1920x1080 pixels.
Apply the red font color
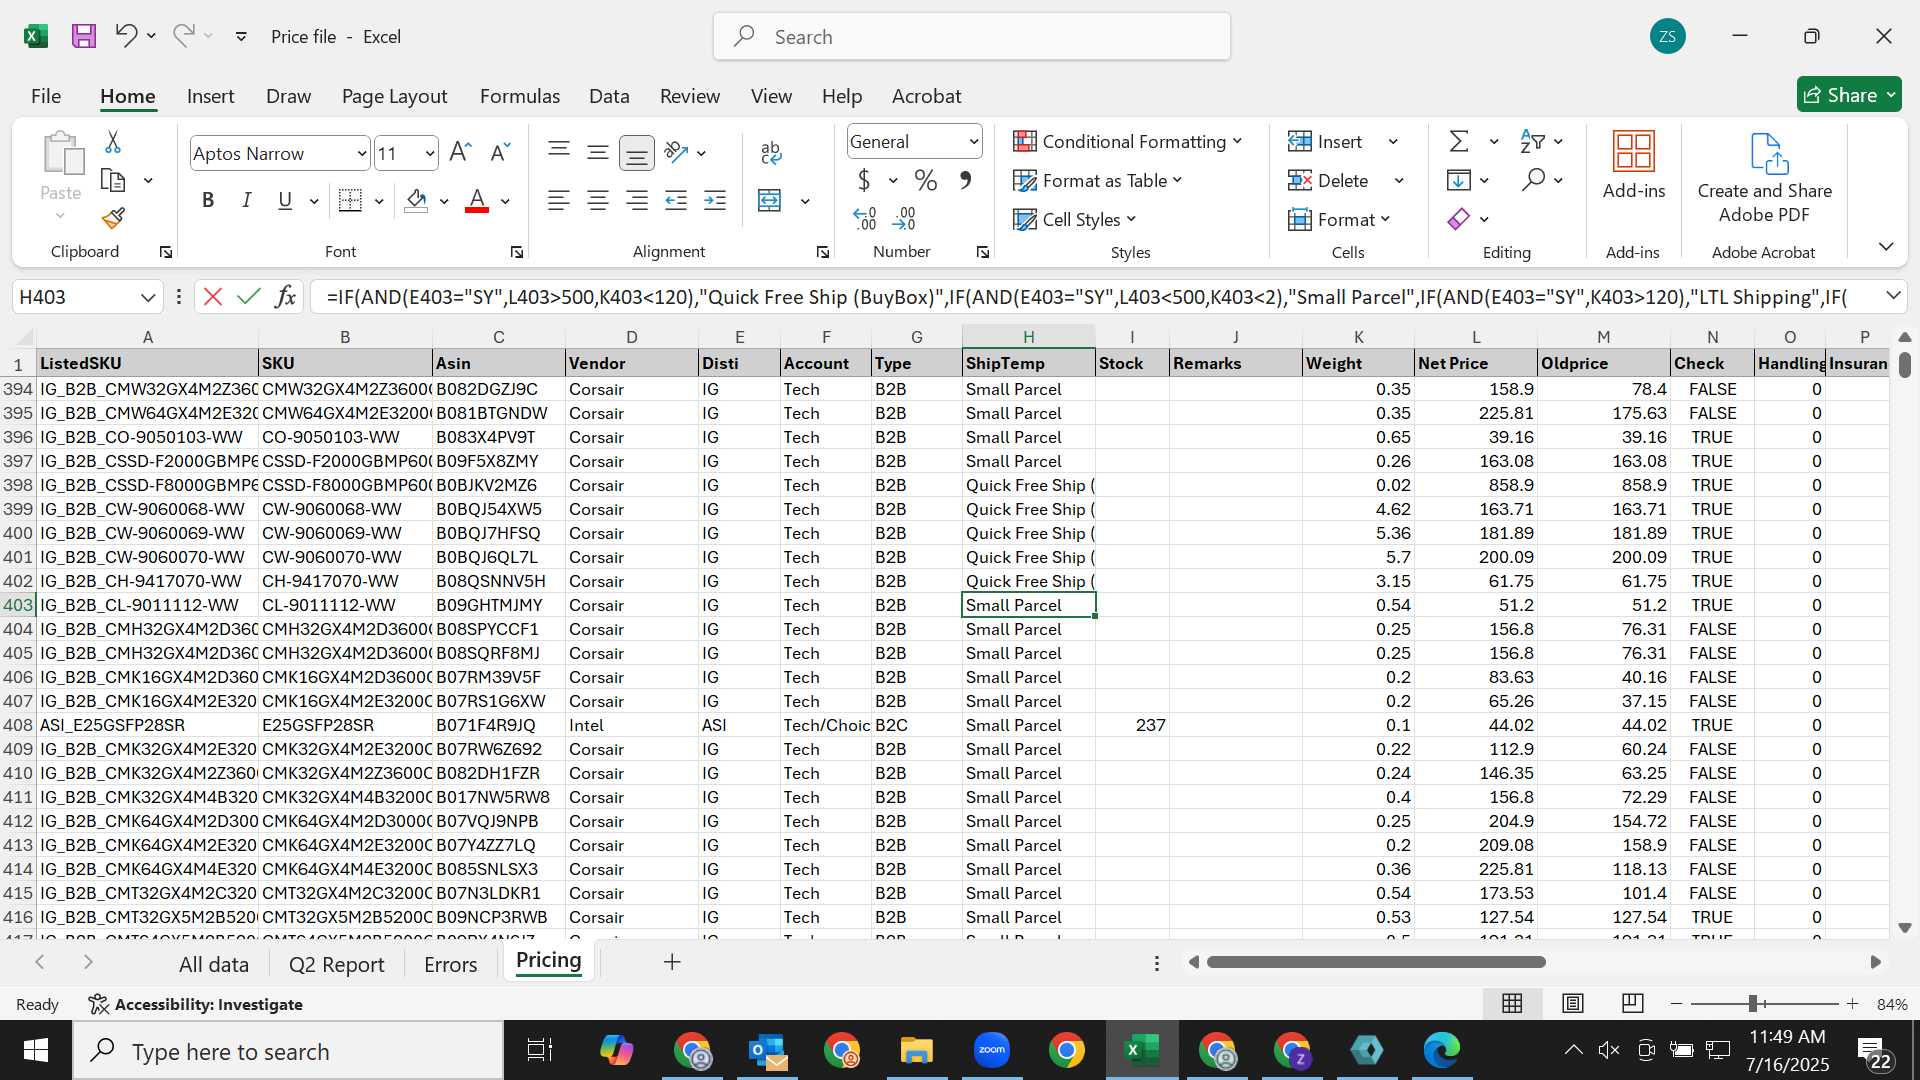477,200
